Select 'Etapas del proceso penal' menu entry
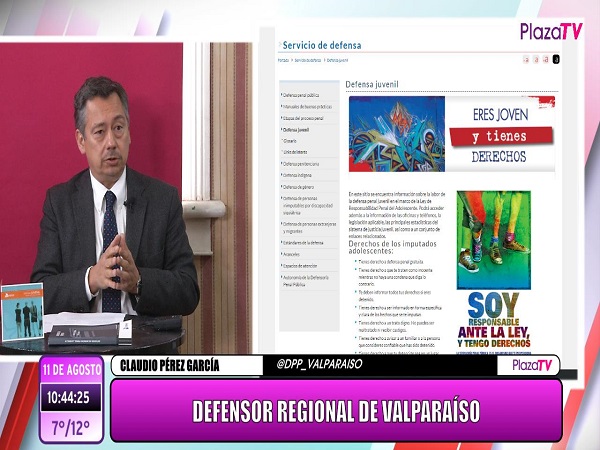Image resolution: width=600 pixels, height=450 pixels. point(303,118)
